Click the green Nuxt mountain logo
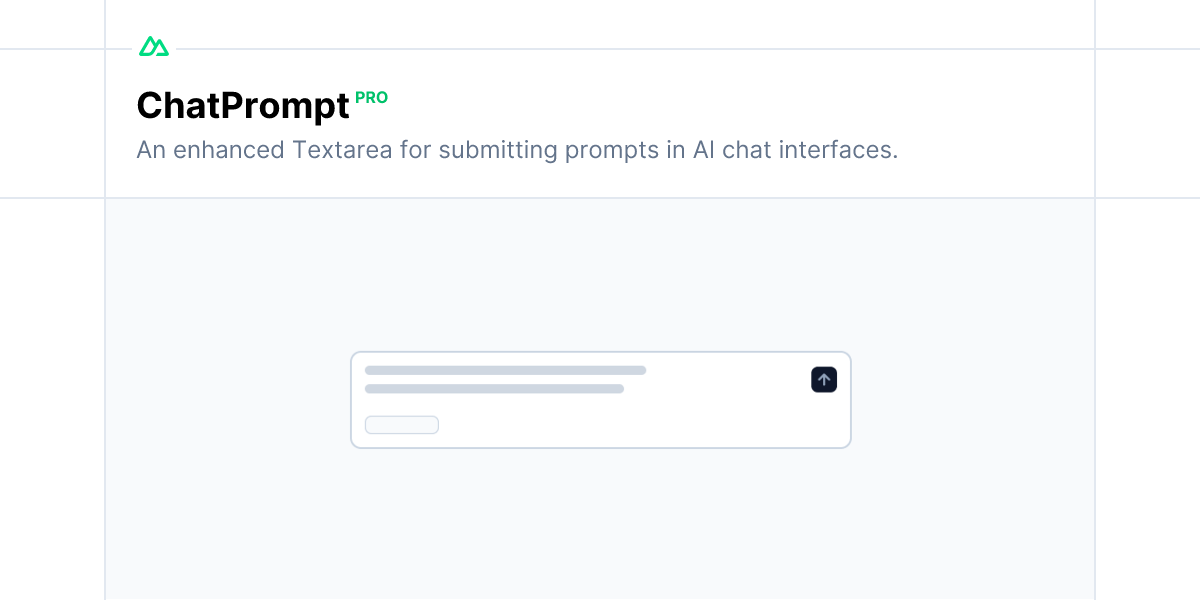1200x600 pixels. (x=154, y=46)
